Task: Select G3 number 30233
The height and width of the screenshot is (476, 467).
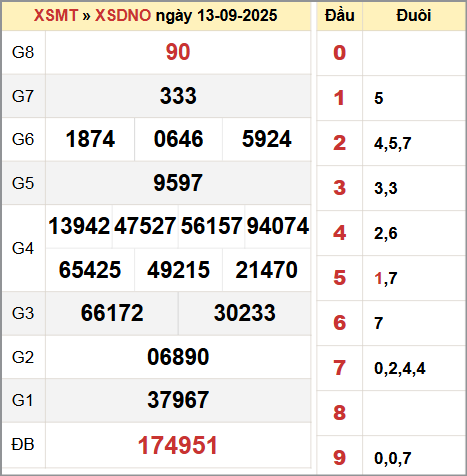Action: tap(245, 313)
